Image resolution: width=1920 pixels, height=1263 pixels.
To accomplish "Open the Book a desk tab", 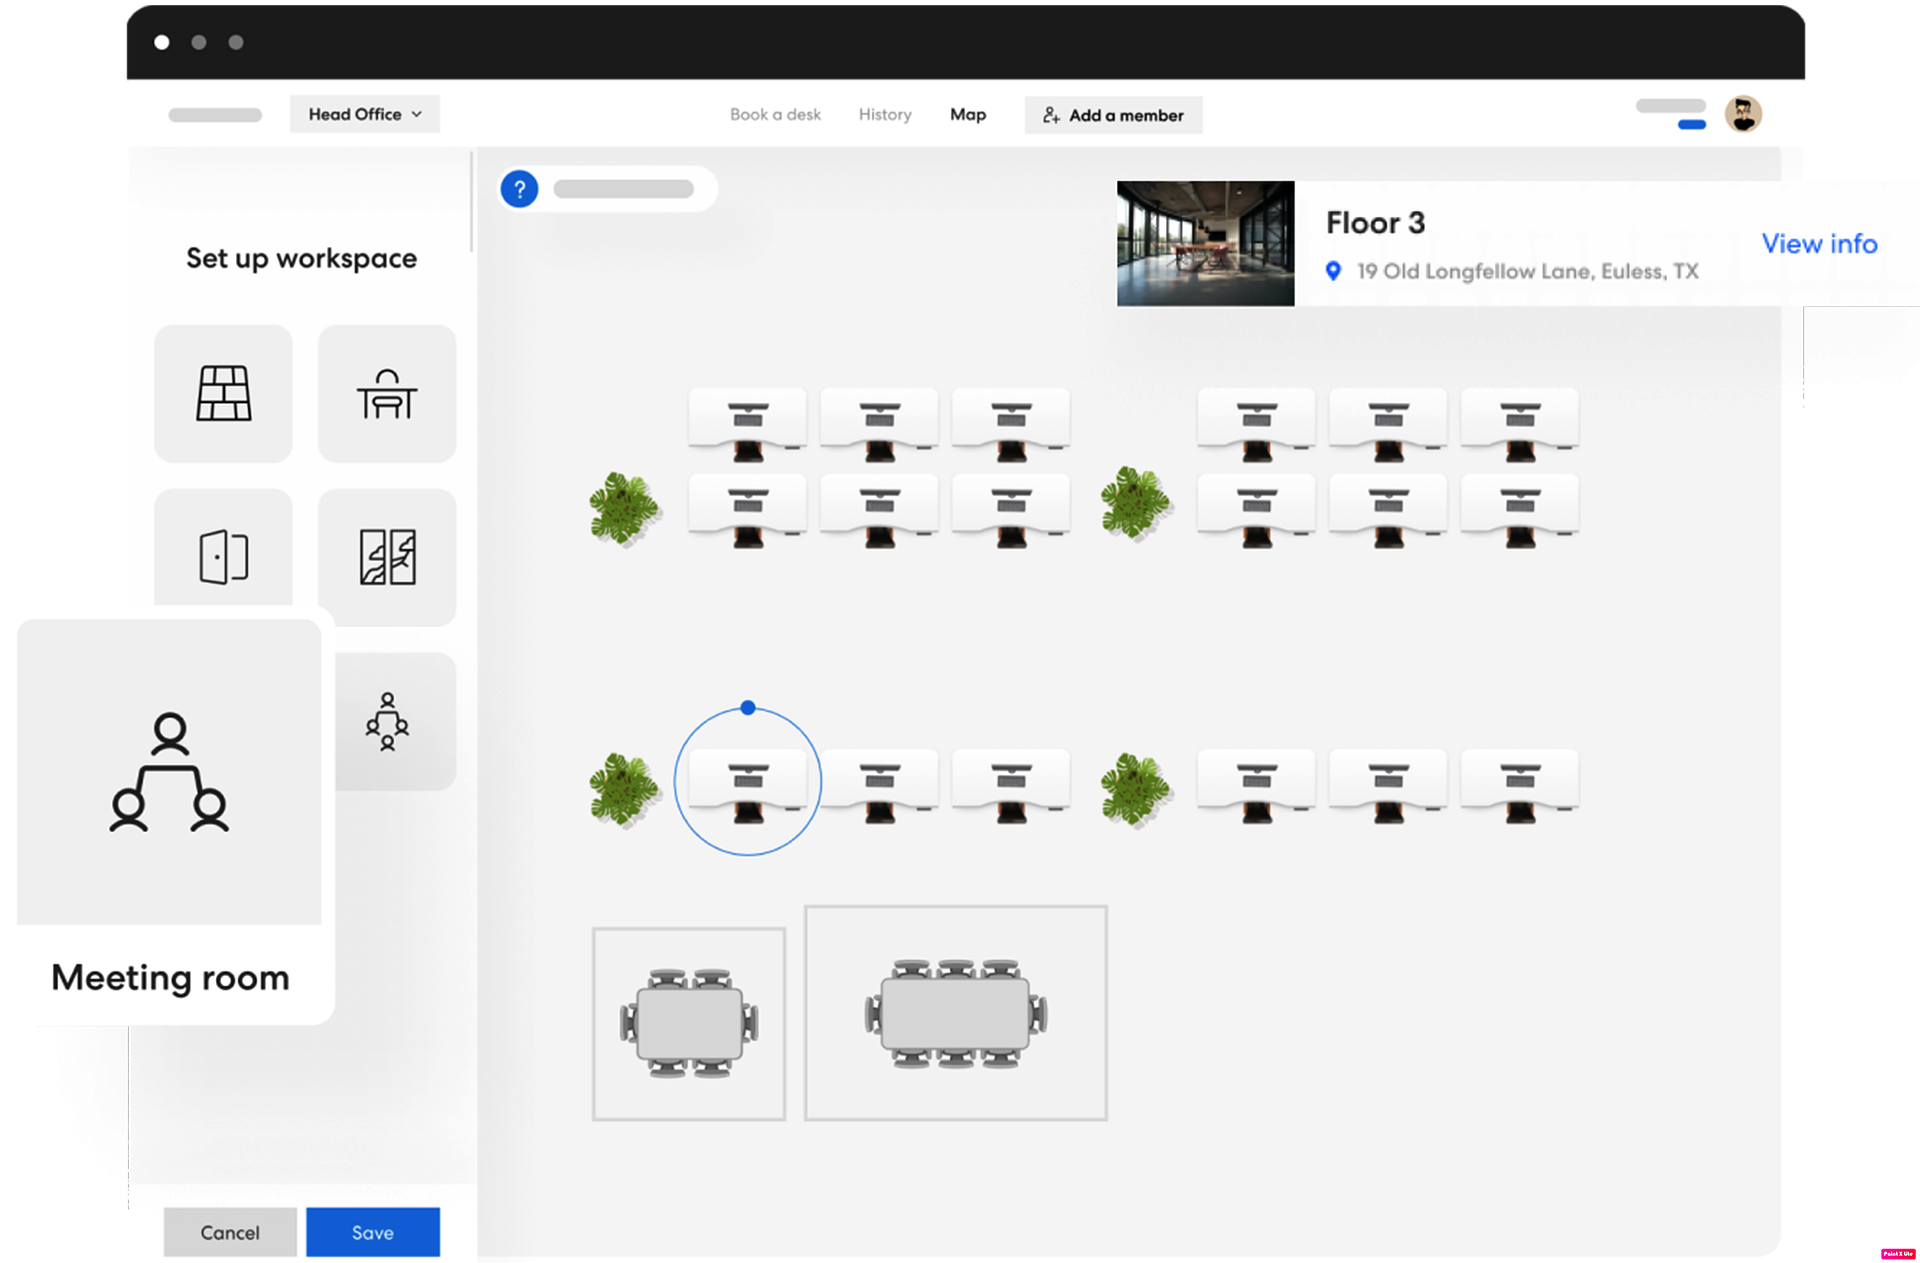I will point(775,115).
